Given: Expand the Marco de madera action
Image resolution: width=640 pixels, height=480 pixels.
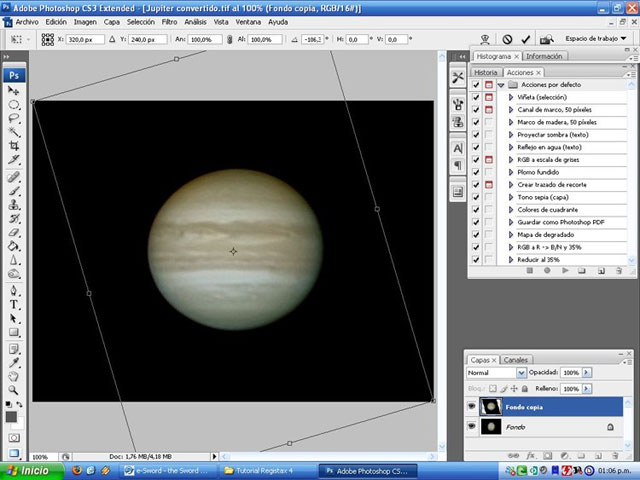Looking at the screenshot, I should (511, 122).
